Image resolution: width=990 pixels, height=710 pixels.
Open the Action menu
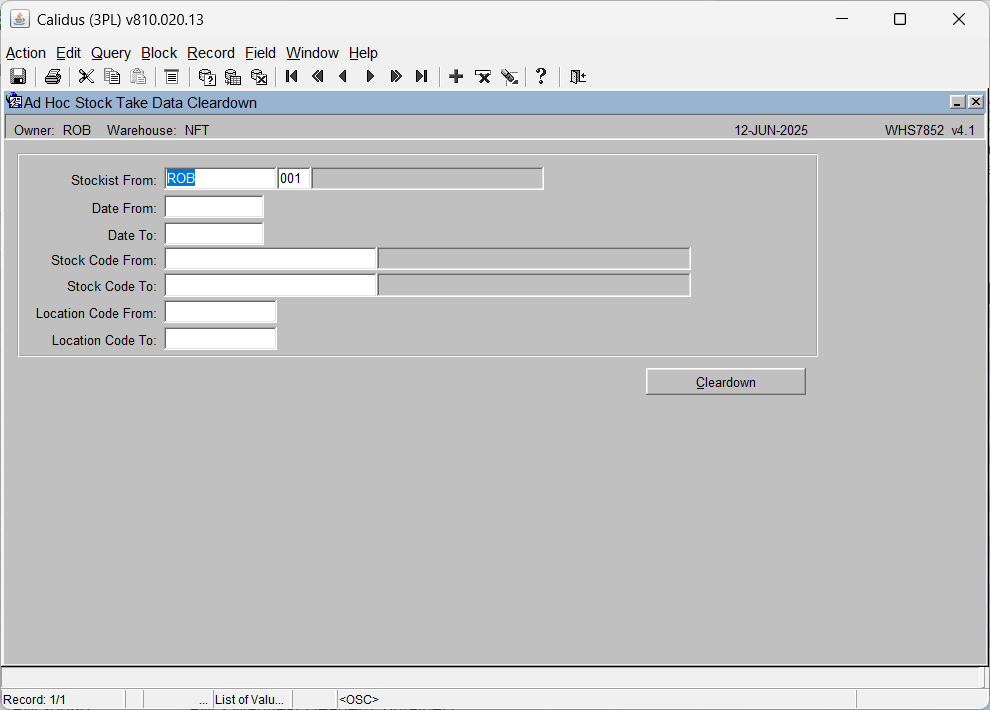pyautogui.click(x=26, y=53)
